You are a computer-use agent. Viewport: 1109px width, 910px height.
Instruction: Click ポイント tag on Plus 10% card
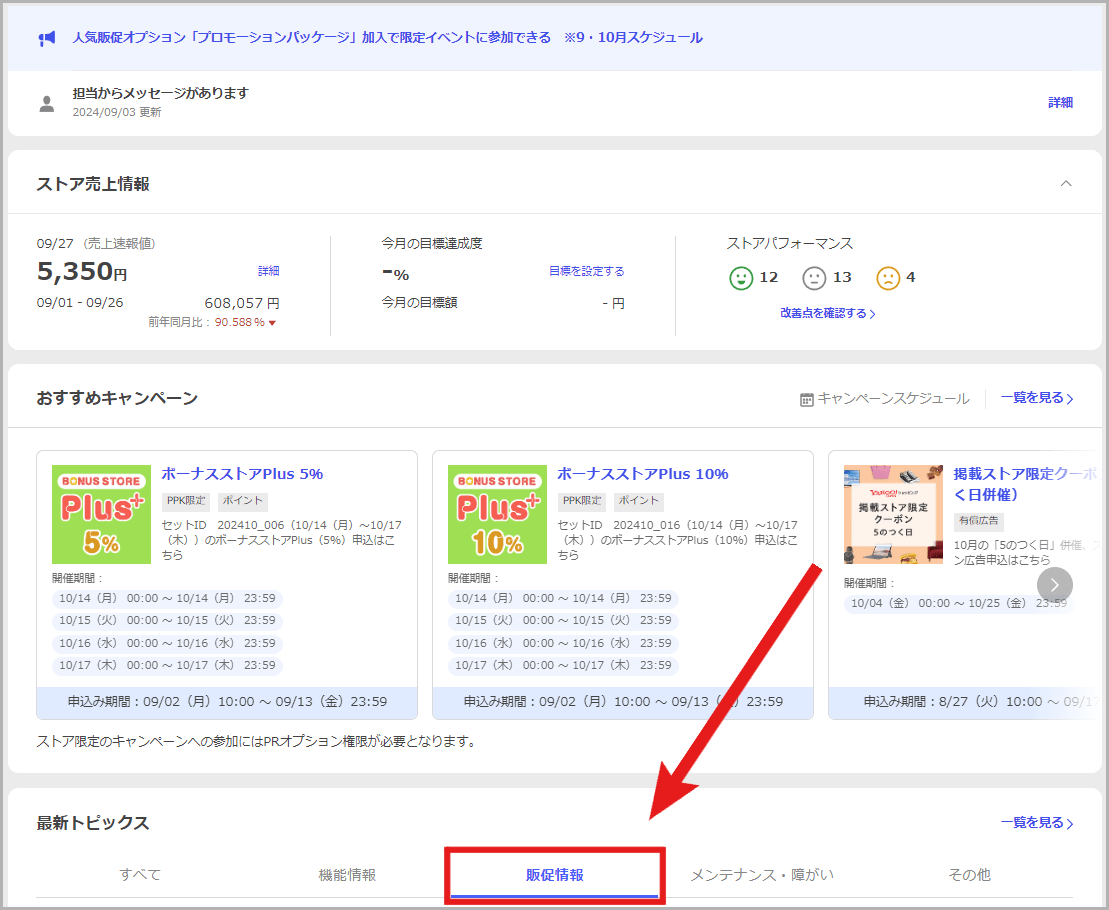point(639,501)
